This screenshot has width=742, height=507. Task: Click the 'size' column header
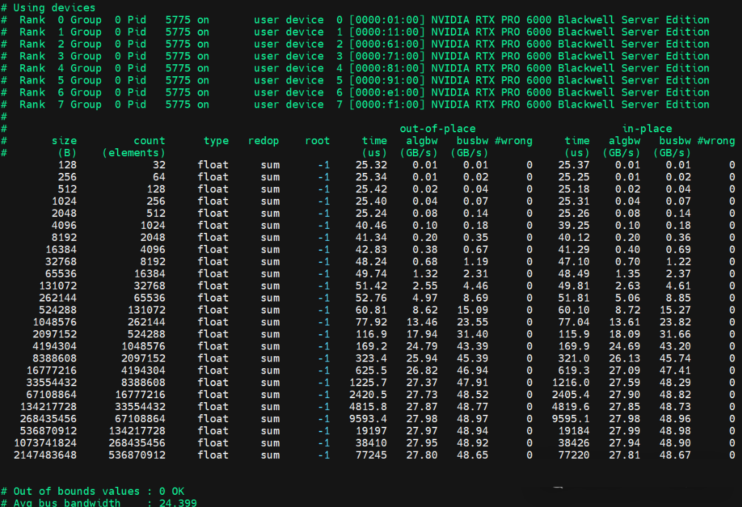coord(64,141)
